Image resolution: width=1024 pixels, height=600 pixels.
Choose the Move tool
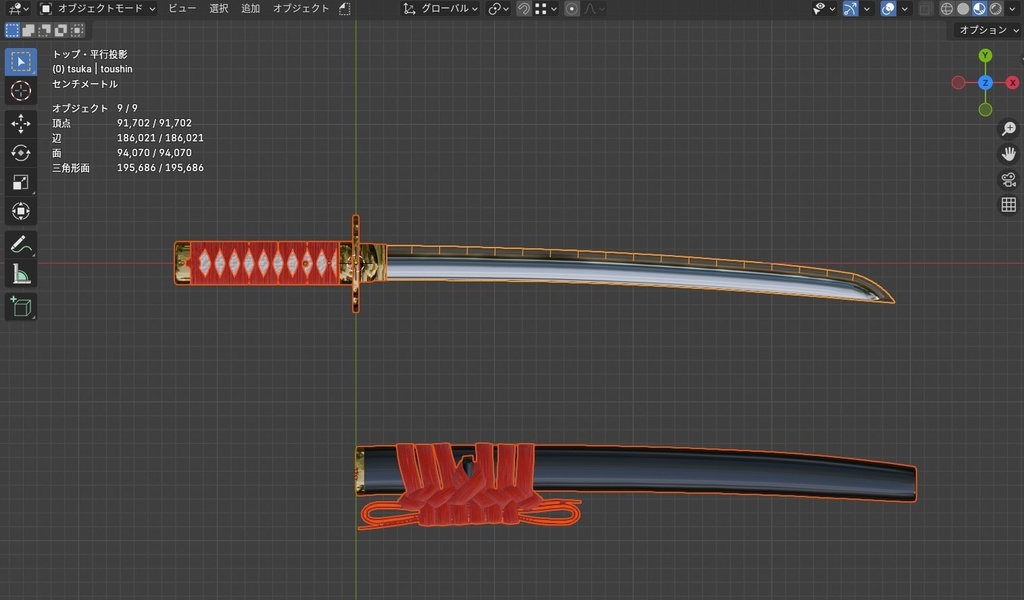click(x=20, y=123)
